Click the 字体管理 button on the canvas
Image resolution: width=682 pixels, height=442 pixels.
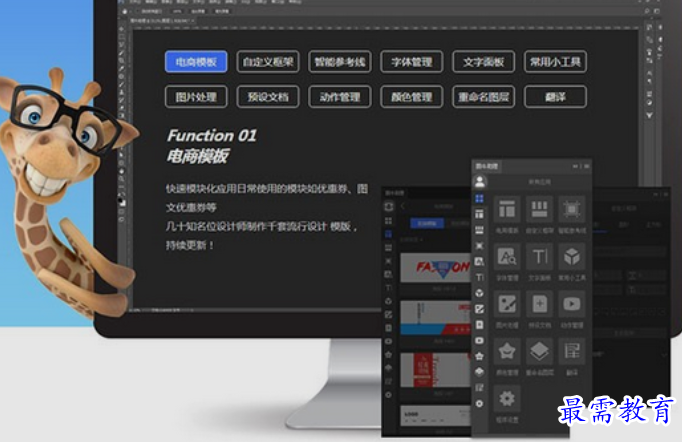411,62
